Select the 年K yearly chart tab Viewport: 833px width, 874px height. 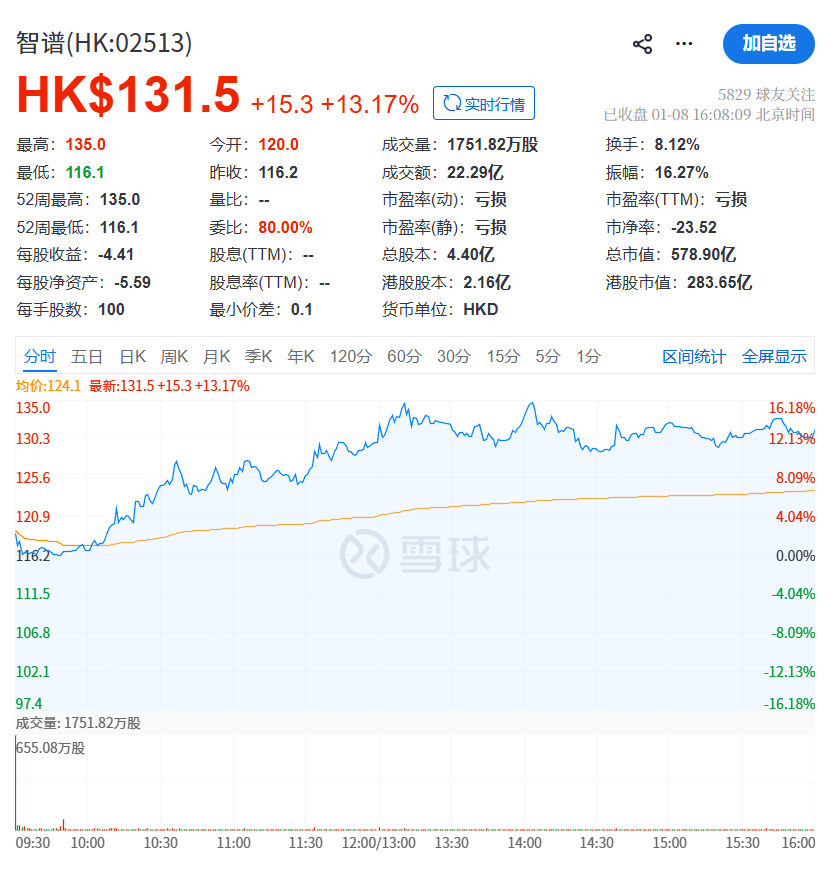point(301,356)
